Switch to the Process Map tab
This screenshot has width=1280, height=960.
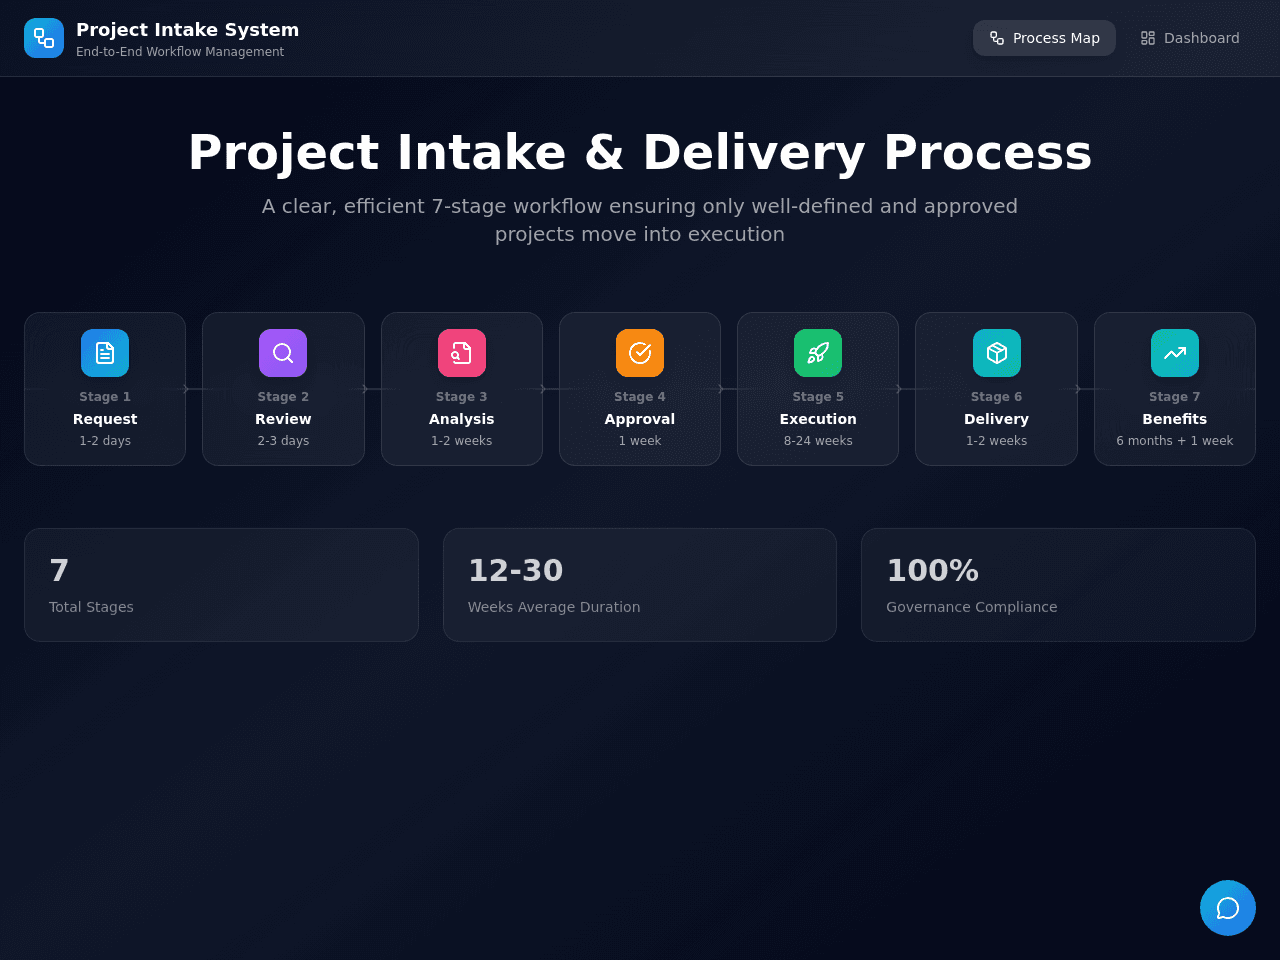[x=1044, y=38]
